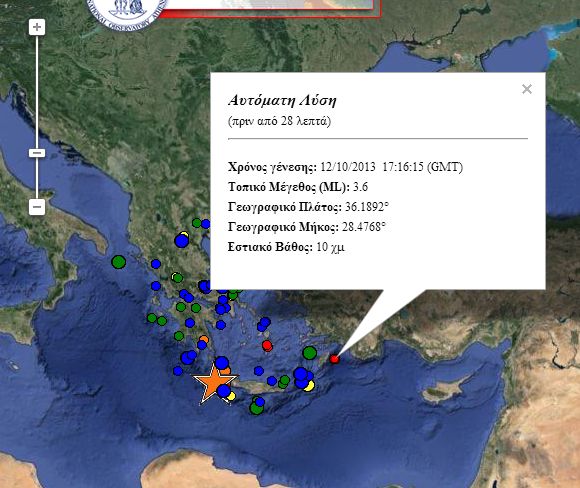Click the yellow marker east of Crete
580x488 pixels.
click(x=310, y=386)
